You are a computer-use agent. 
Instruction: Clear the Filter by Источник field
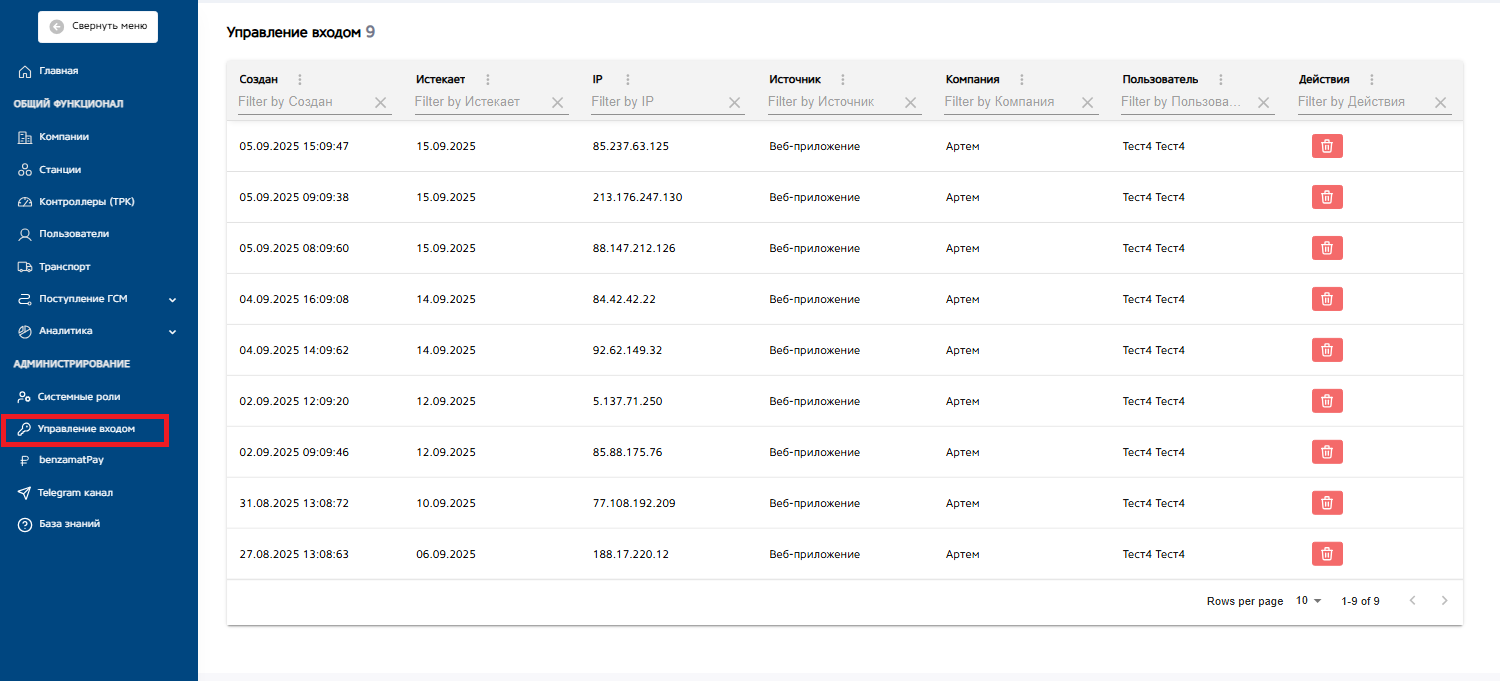coord(910,102)
